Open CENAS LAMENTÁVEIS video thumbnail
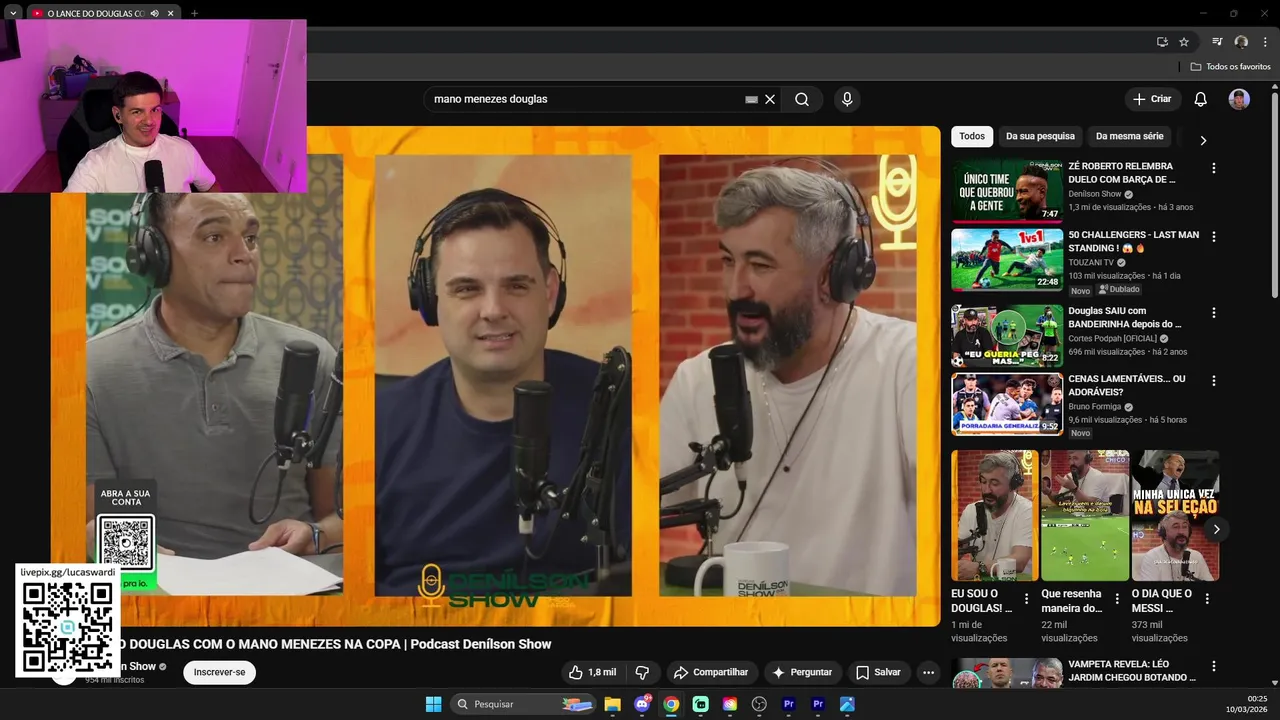The height and width of the screenshot is (720, 1280). pyautogui.click(x=1007, y=404)
